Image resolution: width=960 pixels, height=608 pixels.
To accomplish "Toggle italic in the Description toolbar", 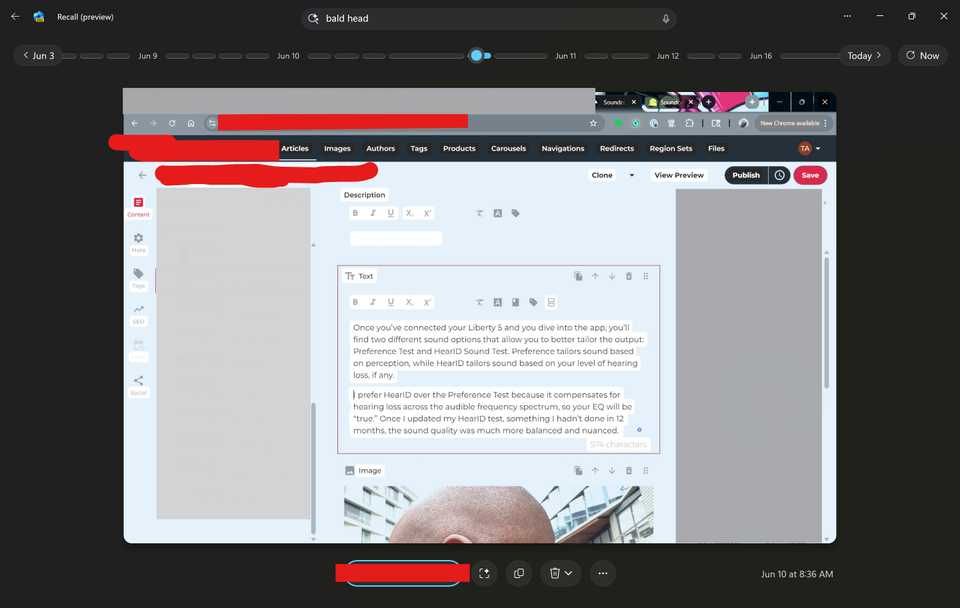I will pos(371,213).
